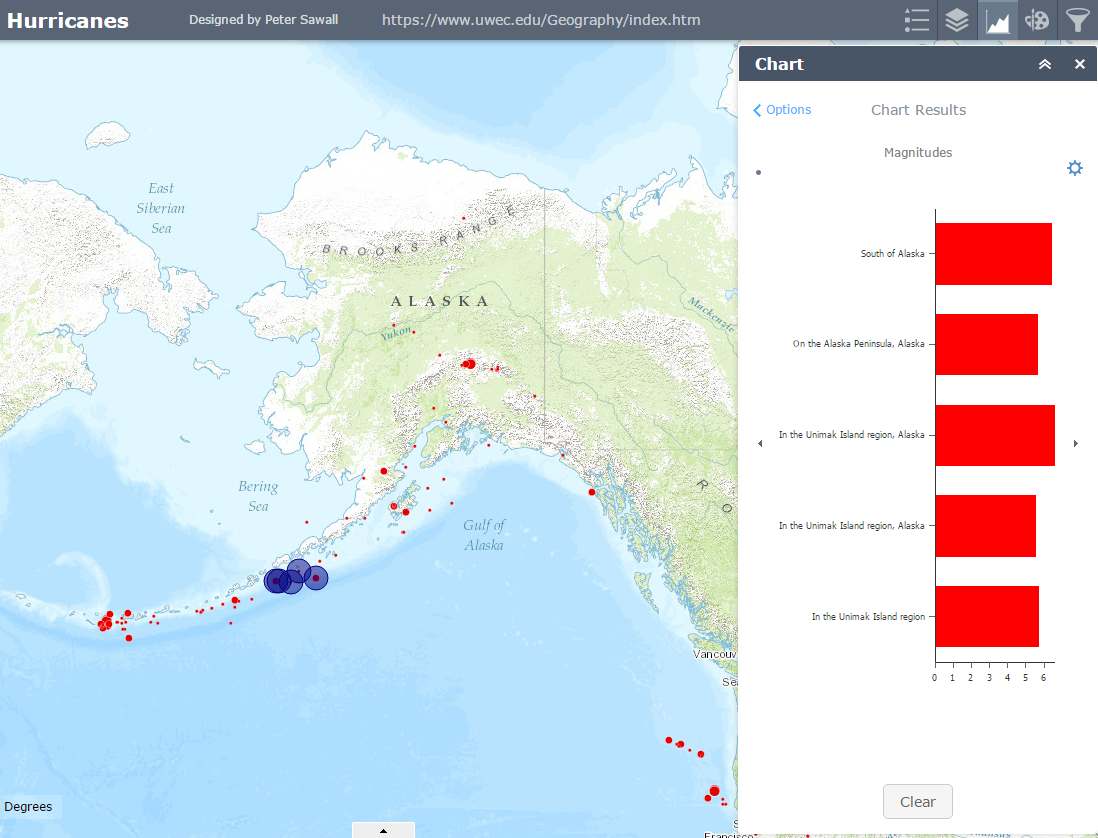This screenshot has width=1098, height=838.
Task: Open the Chart tool icon
Action: tap(997, 20)
